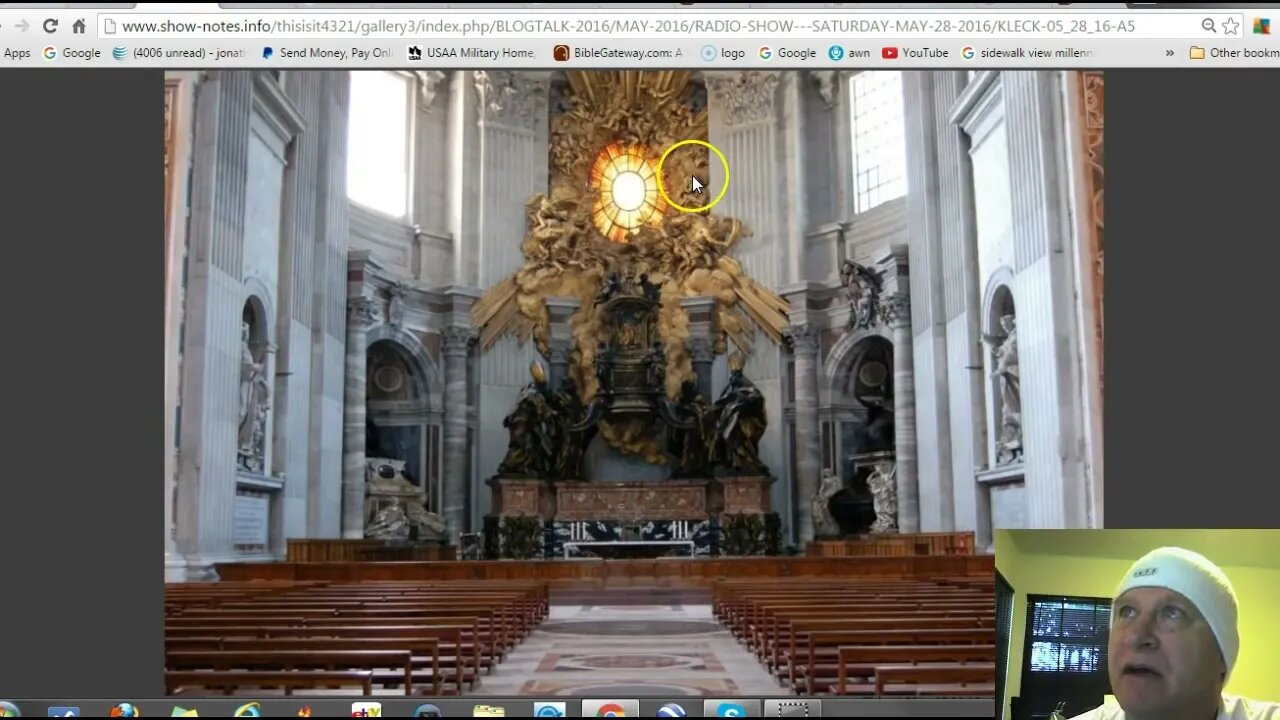
Task: Open the USAA Military Home bookmark
Action: [472, 53]
